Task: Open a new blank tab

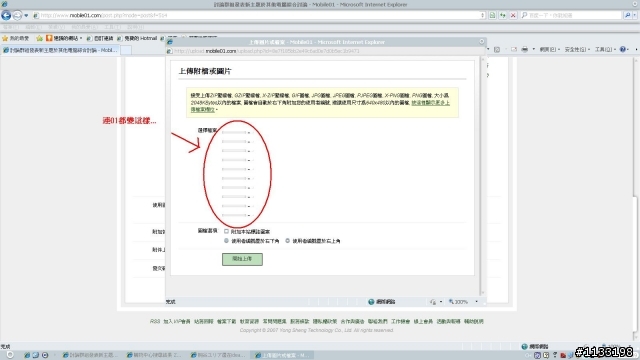Action: pos(127,50)
